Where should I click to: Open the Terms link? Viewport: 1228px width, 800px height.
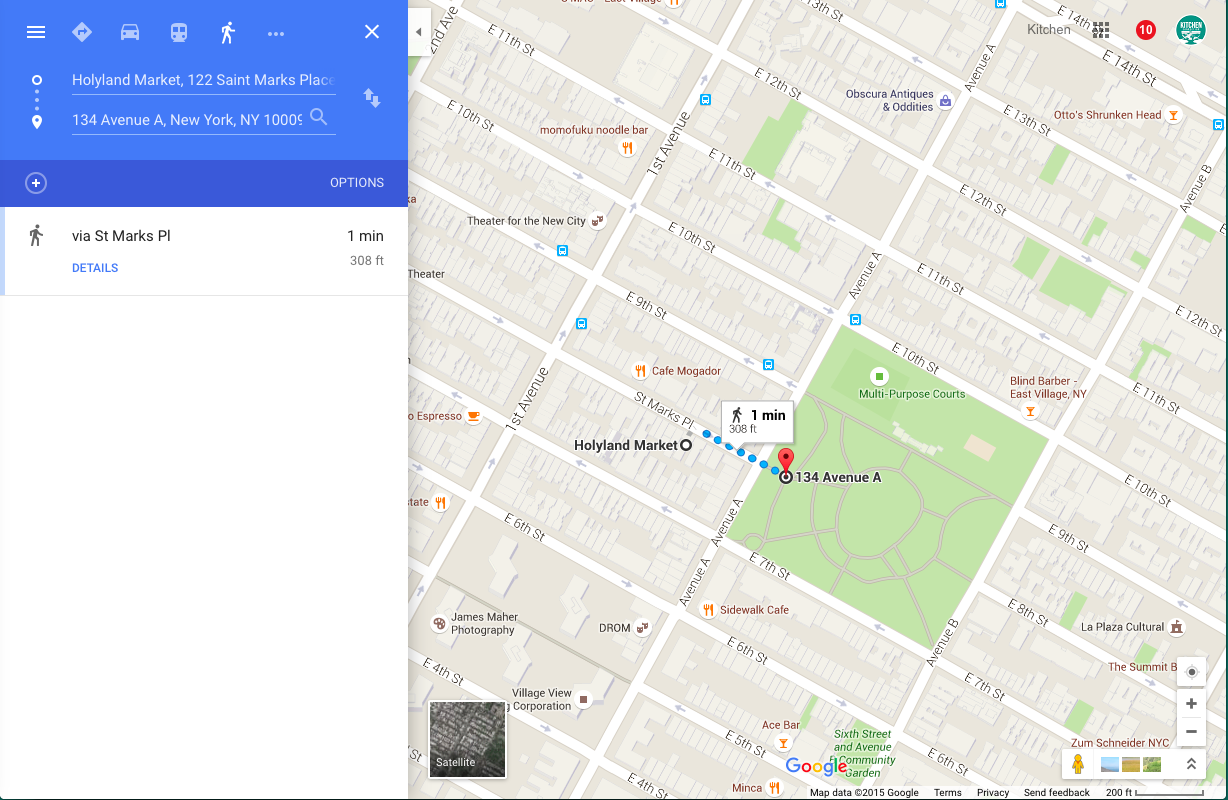click(x=947, y=793)
